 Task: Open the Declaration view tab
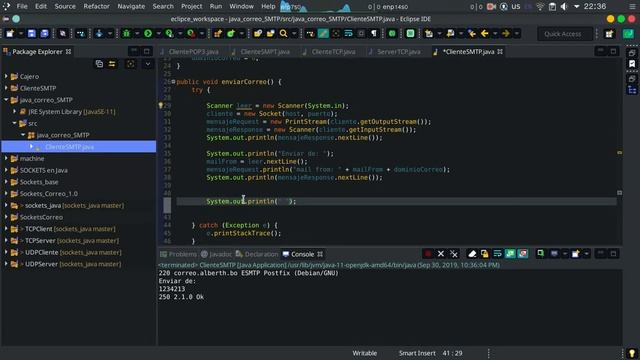(257, 254)
